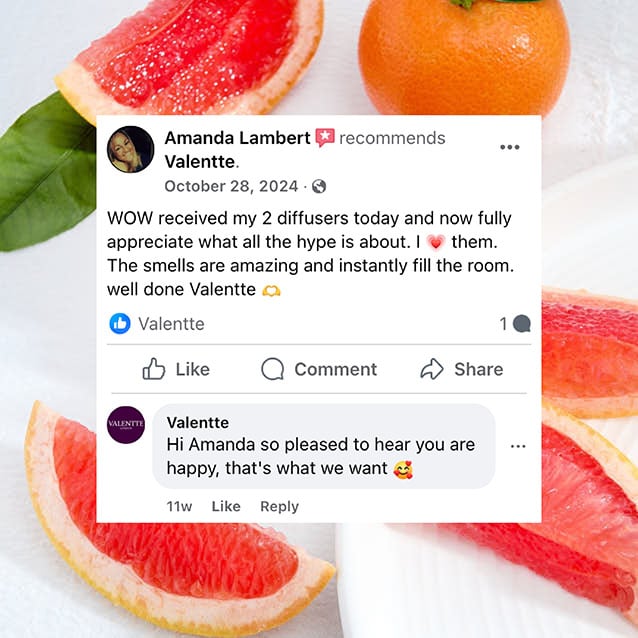The height and width of the screenshot is (638, 638).
Task: Click the October 28, 2024 timestamp
Action: coord(231,186)
